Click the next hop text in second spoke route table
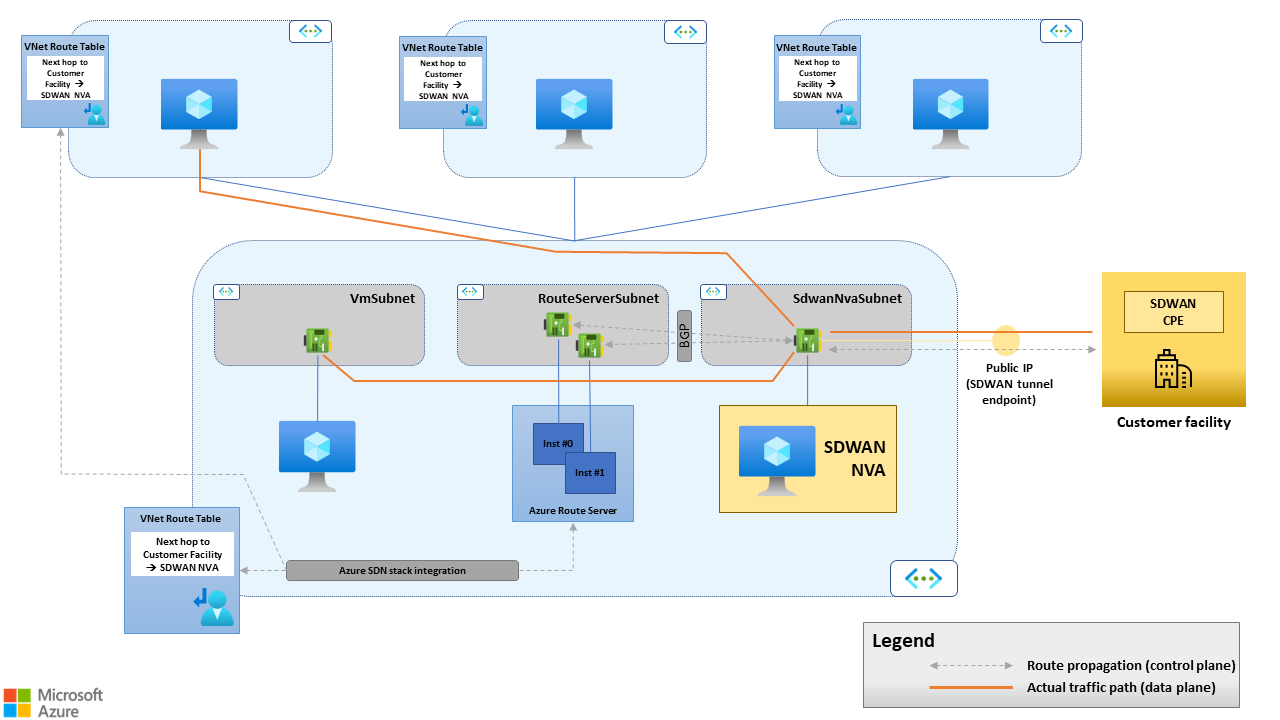 443,79
